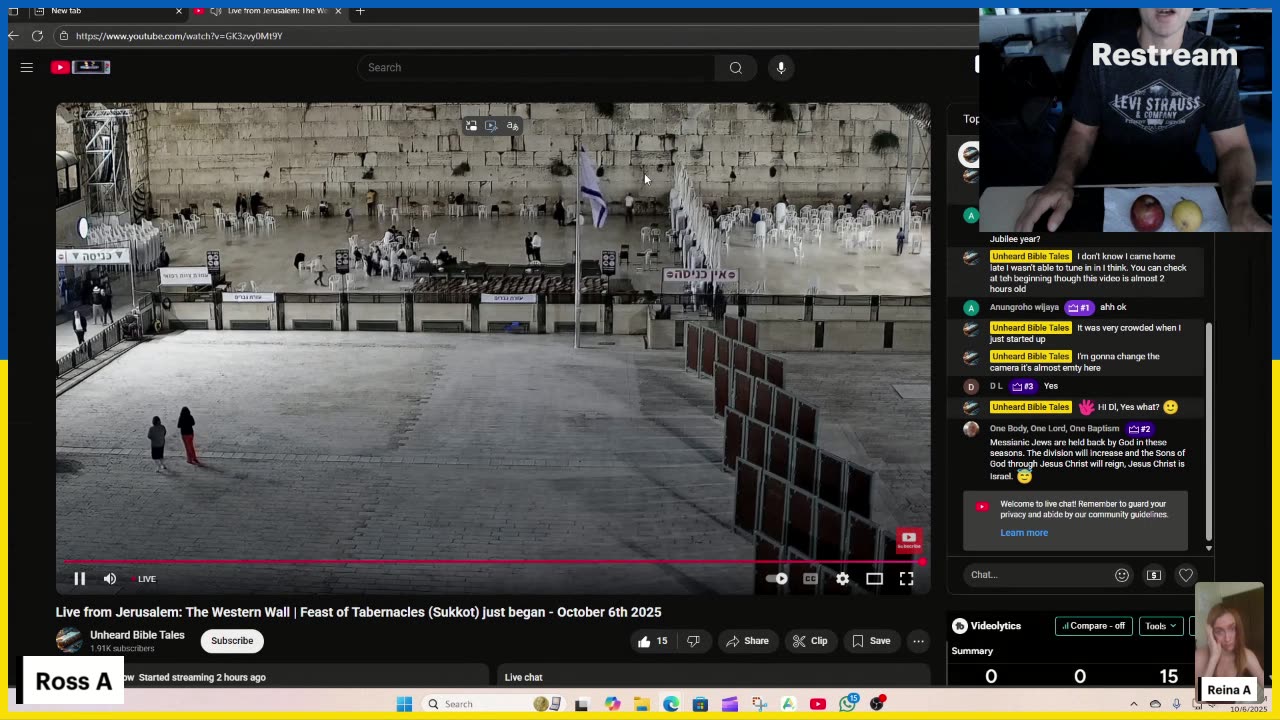Pause the live video
Image resolution: width=1280 pixels, height=720 pixels.
click(80, 578)
